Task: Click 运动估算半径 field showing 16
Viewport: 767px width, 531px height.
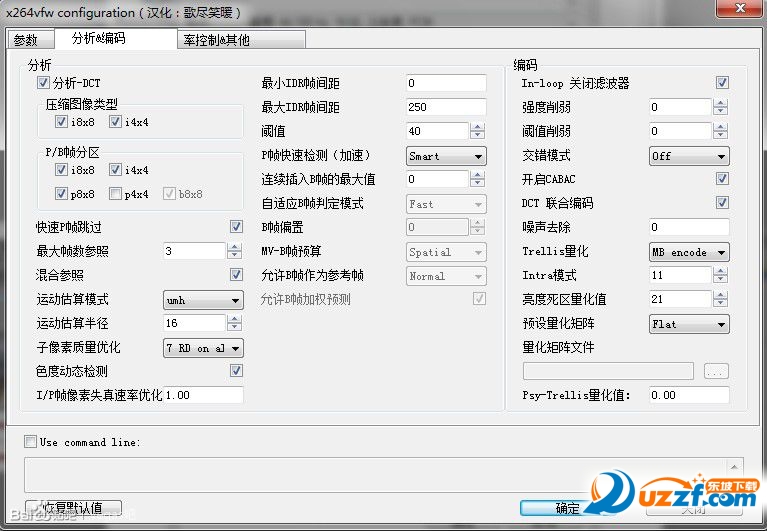Action: (195, 323)
